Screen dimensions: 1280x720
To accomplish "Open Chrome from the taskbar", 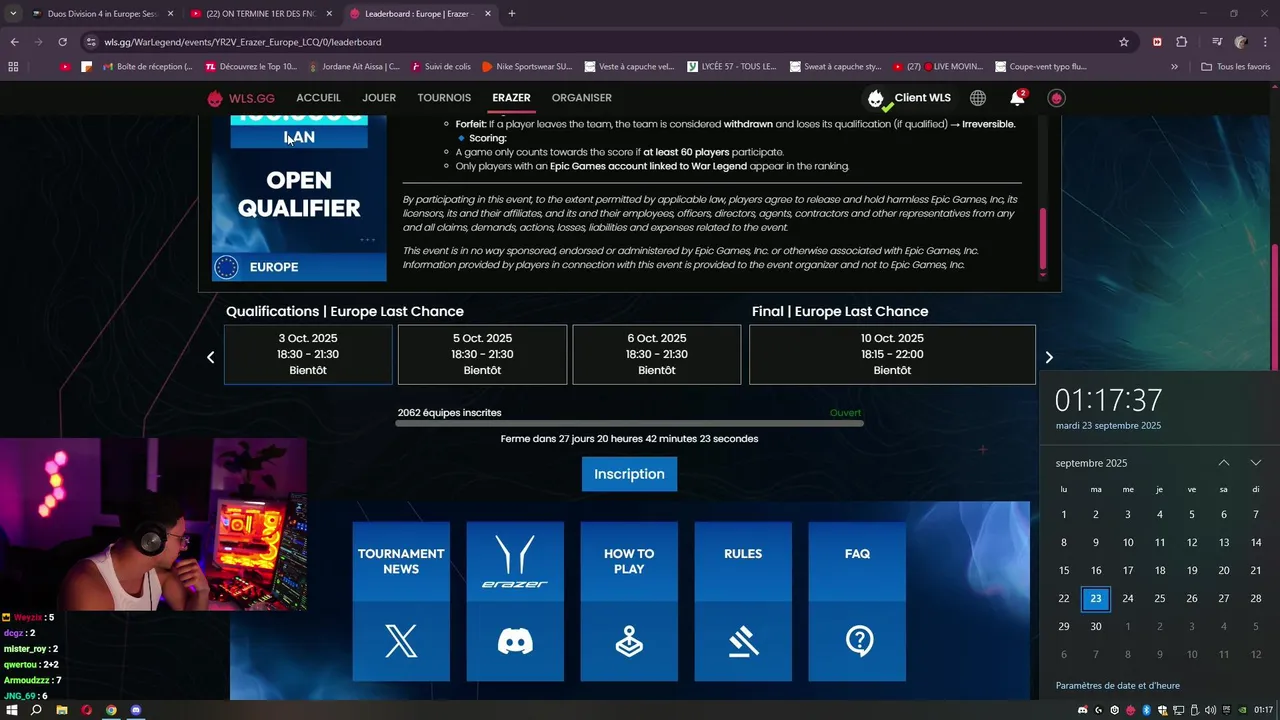I will click(111, 710).
